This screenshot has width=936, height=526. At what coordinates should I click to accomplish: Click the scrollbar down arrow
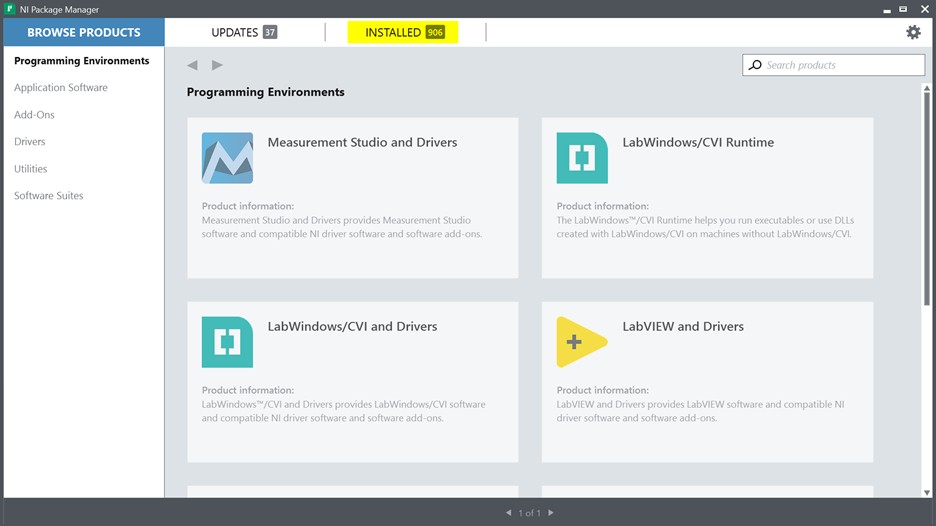point(926,493)
